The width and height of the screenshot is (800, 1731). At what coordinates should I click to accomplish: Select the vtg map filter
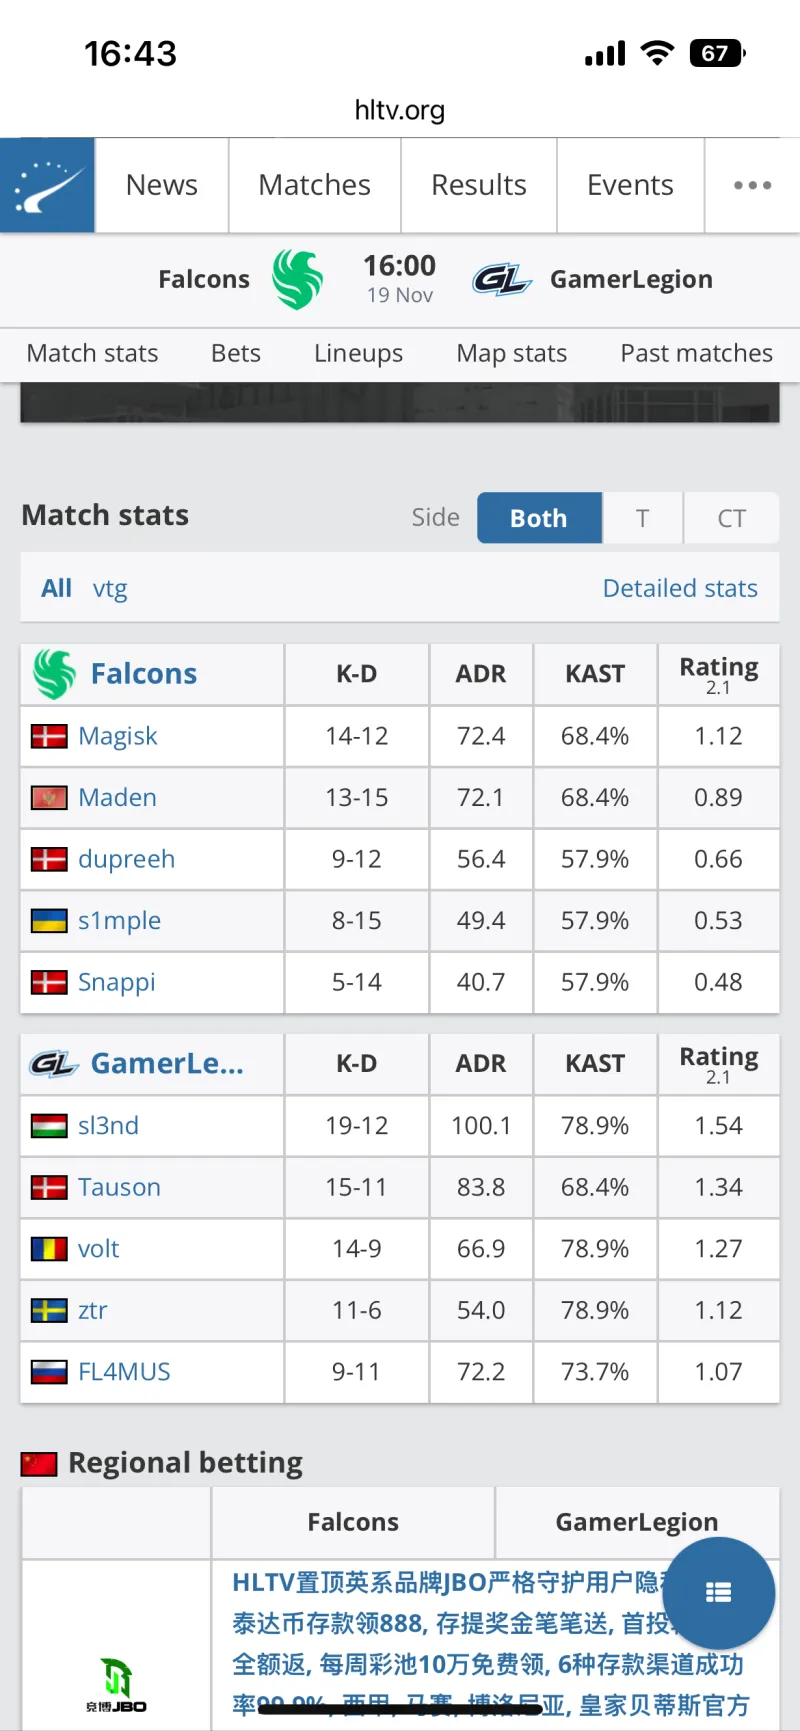coord(110,588)
